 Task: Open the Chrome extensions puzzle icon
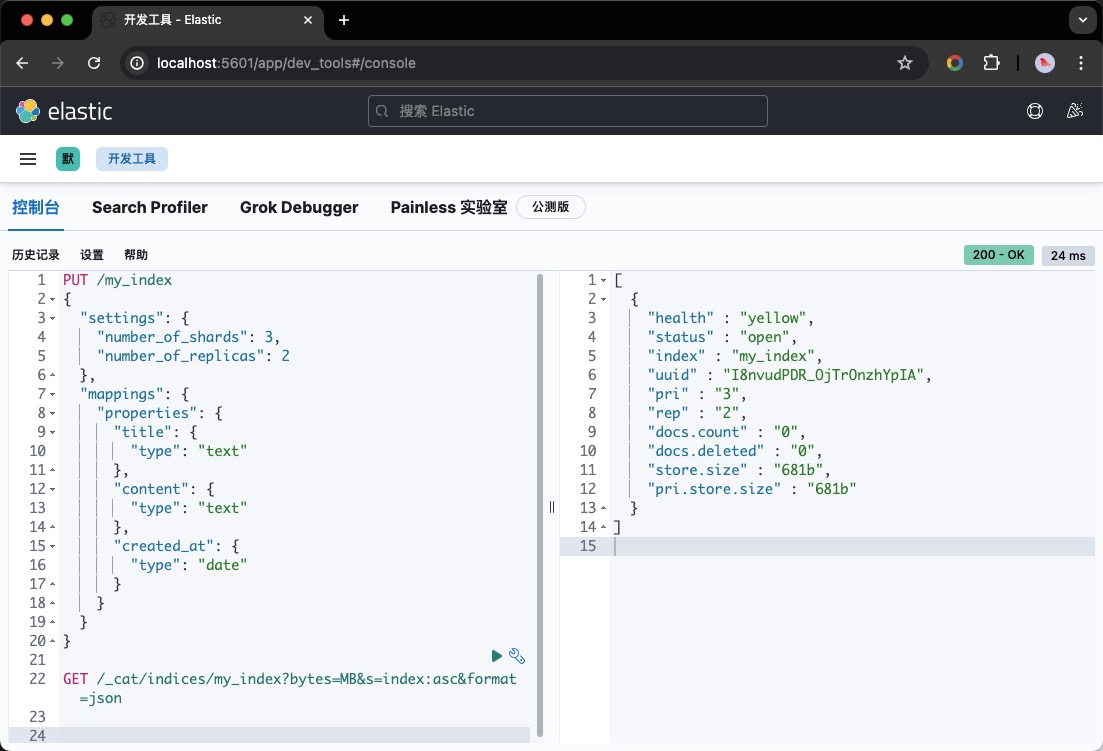pyautogui.click(x=991, y=63)
